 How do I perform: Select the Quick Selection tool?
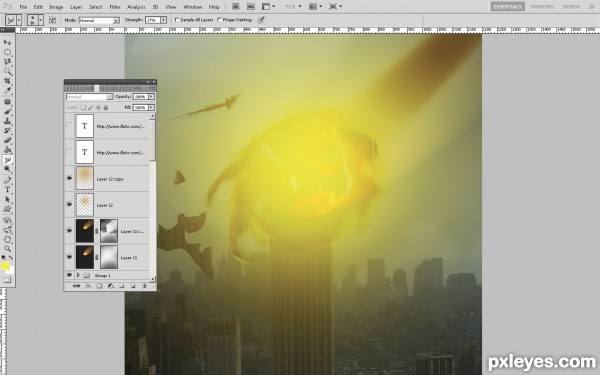(x=7, y=72)
